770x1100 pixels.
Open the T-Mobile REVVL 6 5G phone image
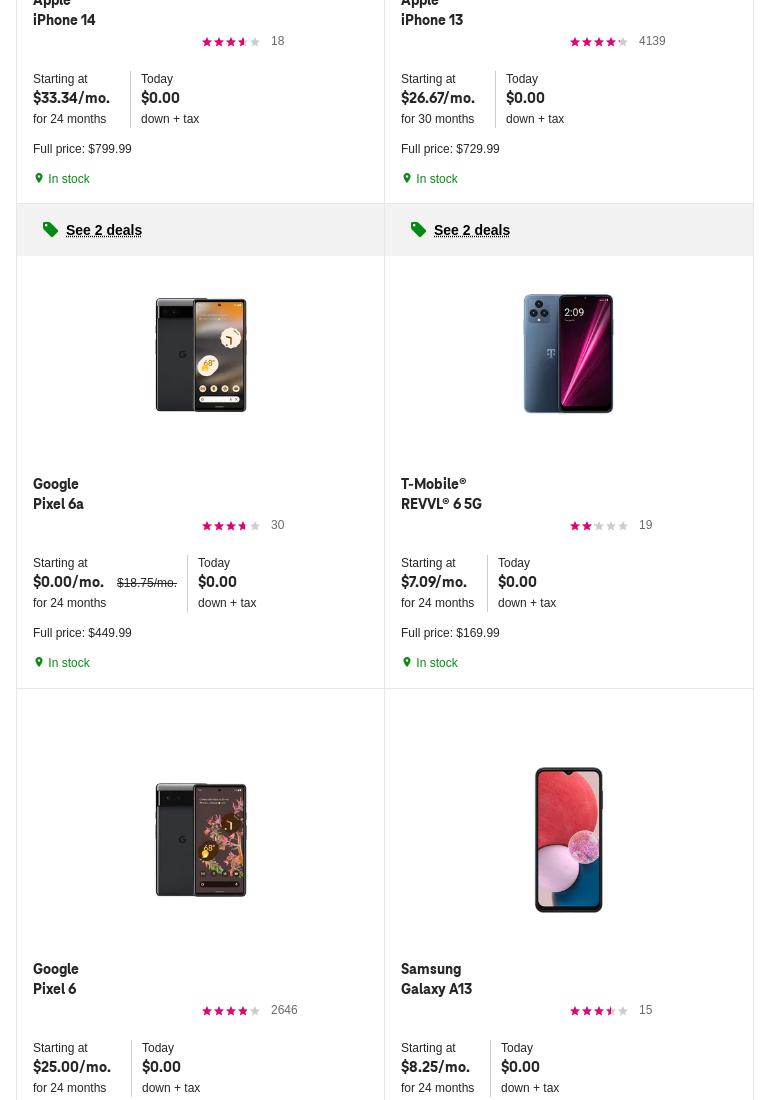pos(568,354)
